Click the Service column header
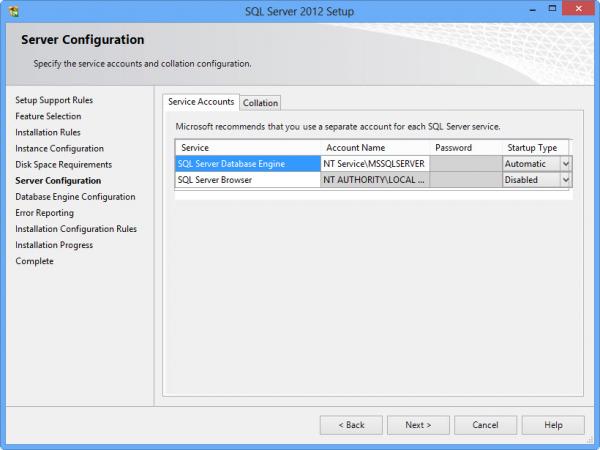This screenshot has height=450, width=600. (x=248, y=148)
